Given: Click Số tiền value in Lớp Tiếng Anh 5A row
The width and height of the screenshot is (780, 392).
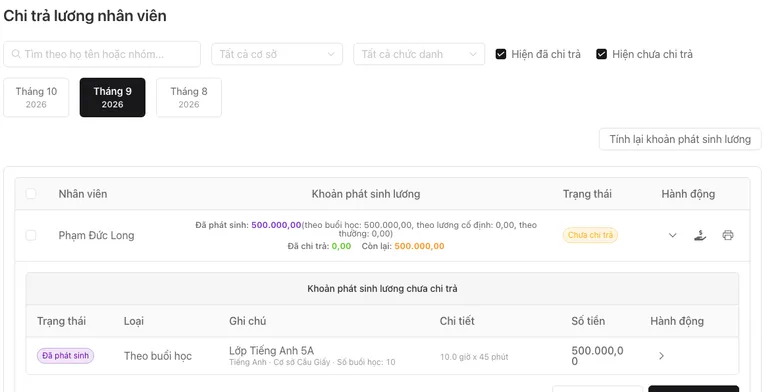Looking at the screenshot, I should (x=597, y=356).
